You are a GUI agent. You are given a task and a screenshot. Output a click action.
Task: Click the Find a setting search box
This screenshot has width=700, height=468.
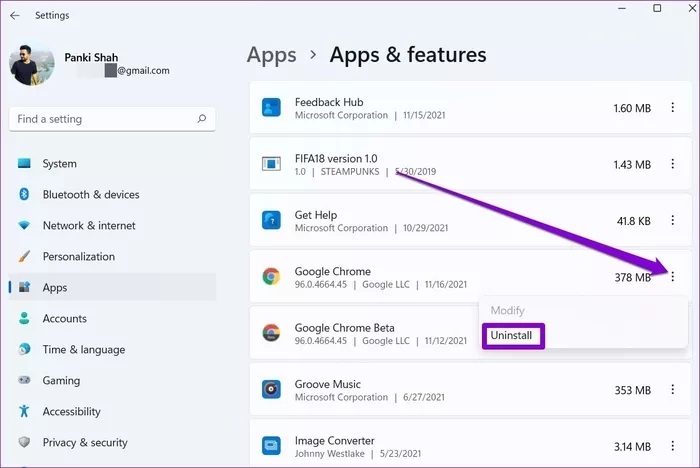coord(105,119)
